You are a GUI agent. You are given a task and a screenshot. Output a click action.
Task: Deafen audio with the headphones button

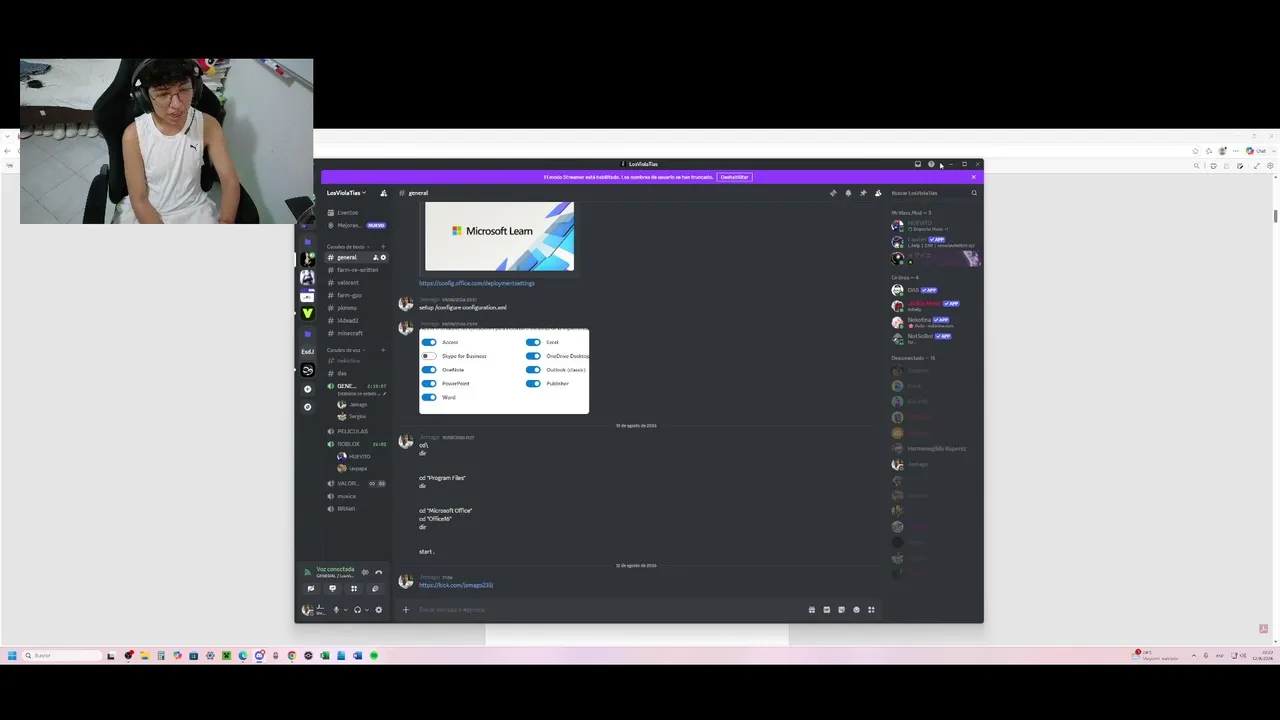pos(357,610)
